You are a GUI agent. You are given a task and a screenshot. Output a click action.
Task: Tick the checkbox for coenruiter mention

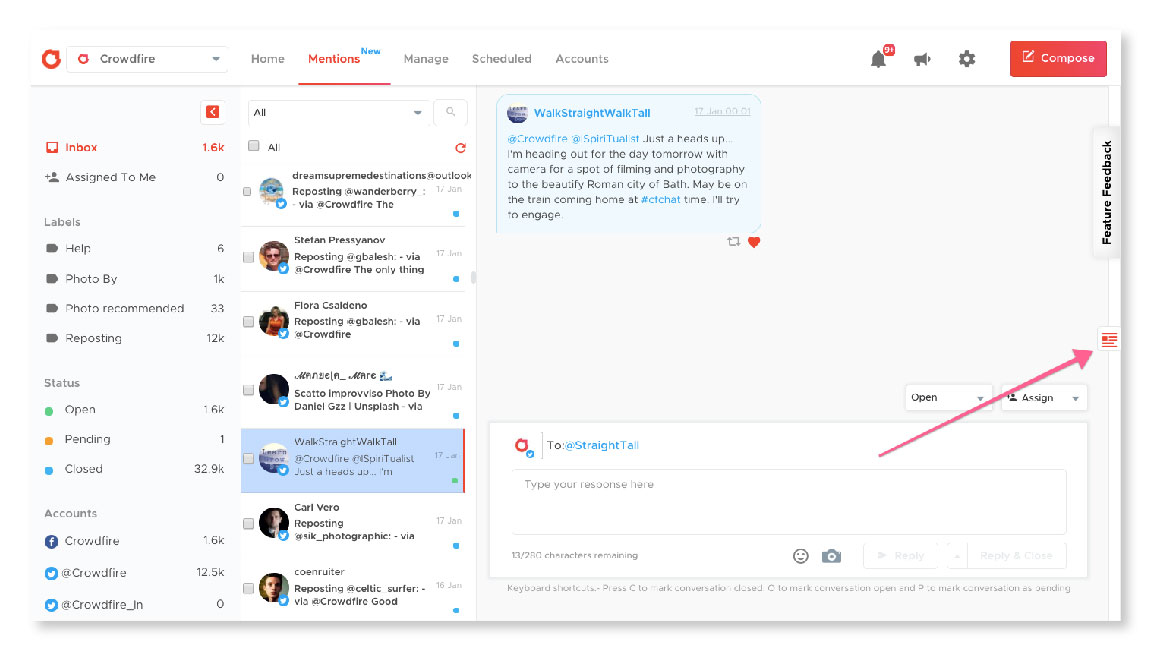click(248, 589)
